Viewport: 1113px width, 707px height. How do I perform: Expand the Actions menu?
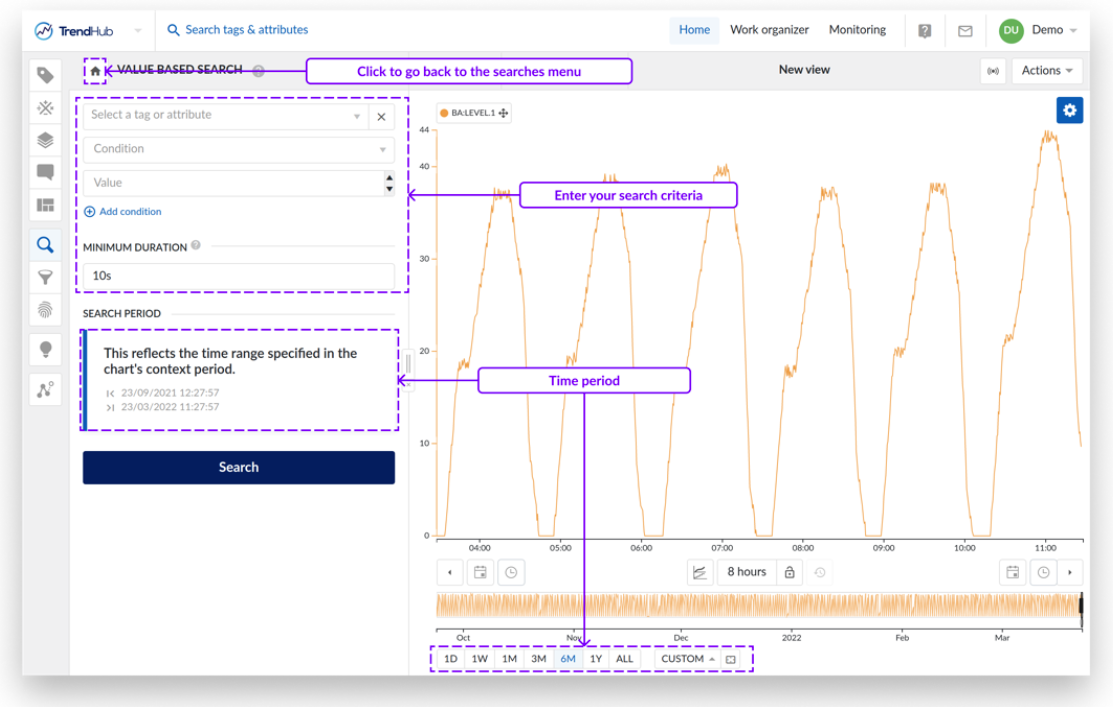point(1047,70)
